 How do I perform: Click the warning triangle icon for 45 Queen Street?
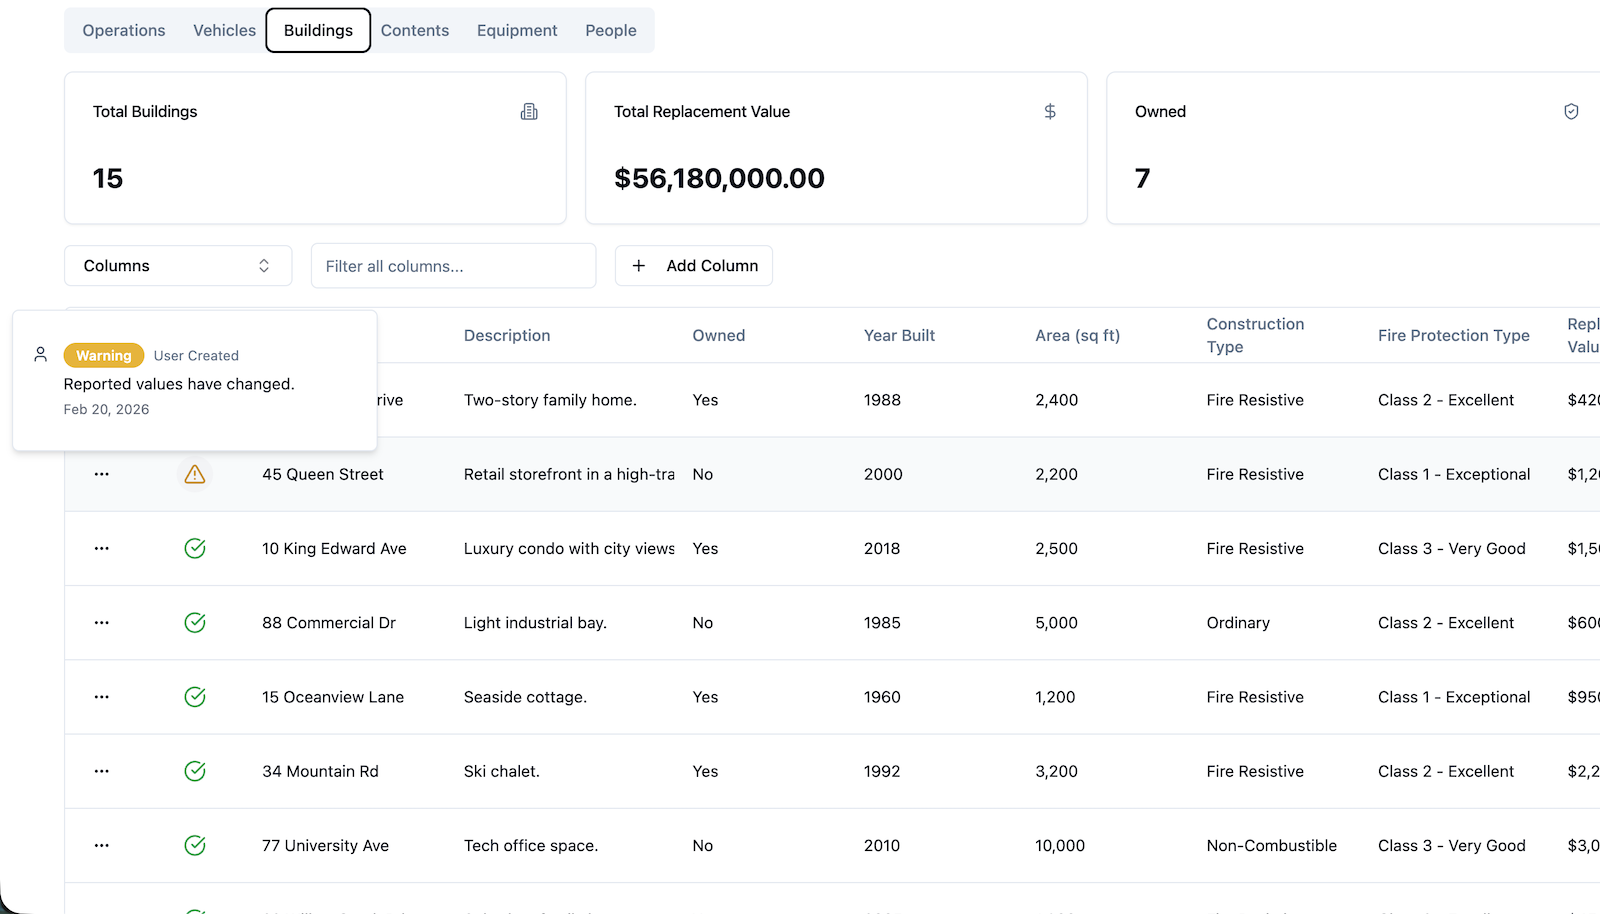(x=195, y=474)
